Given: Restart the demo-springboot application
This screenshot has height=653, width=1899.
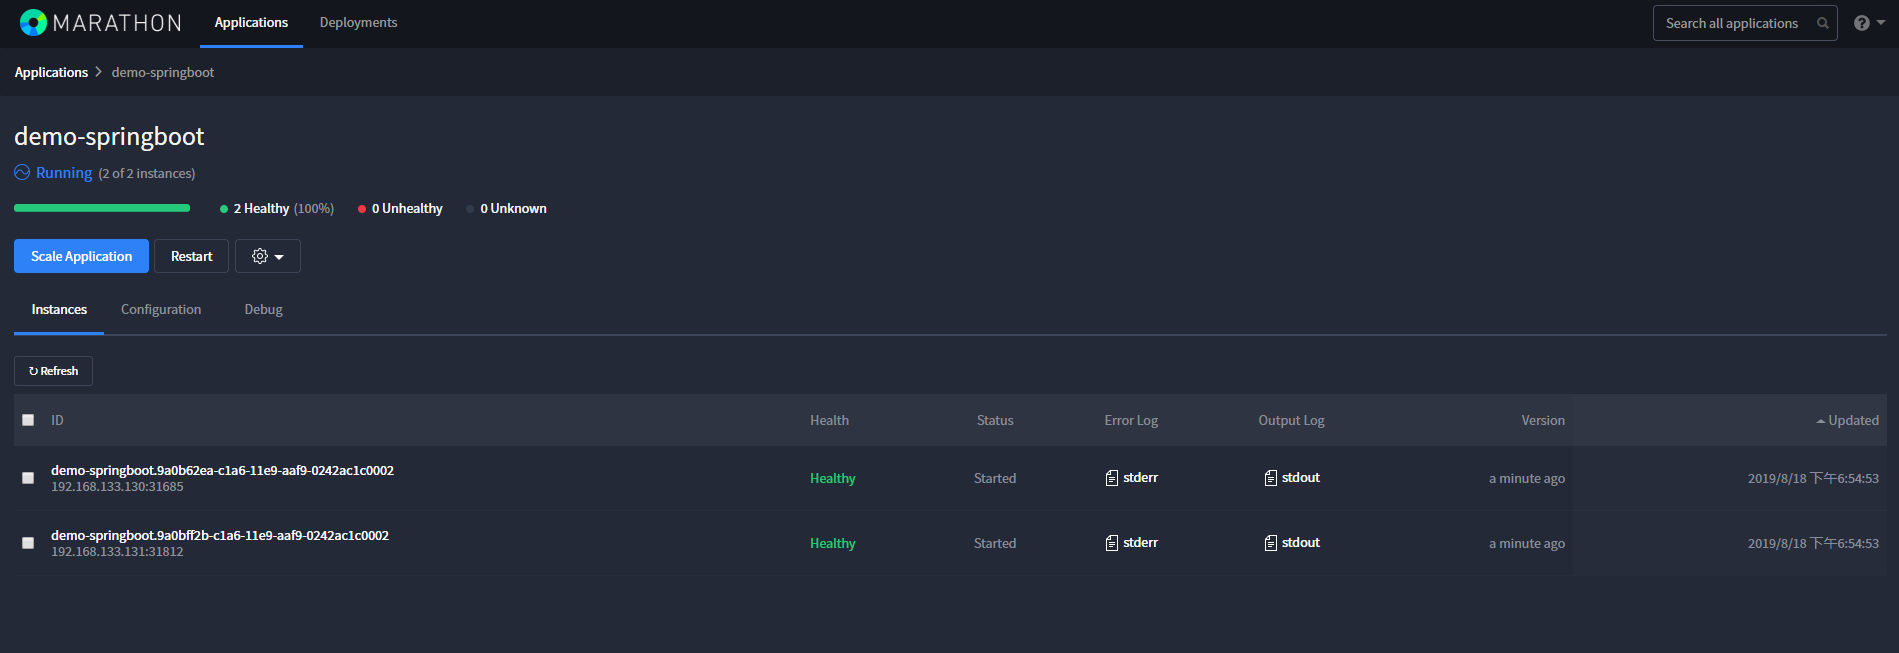Looking at the screenshot, I should [x=191, y=256].
